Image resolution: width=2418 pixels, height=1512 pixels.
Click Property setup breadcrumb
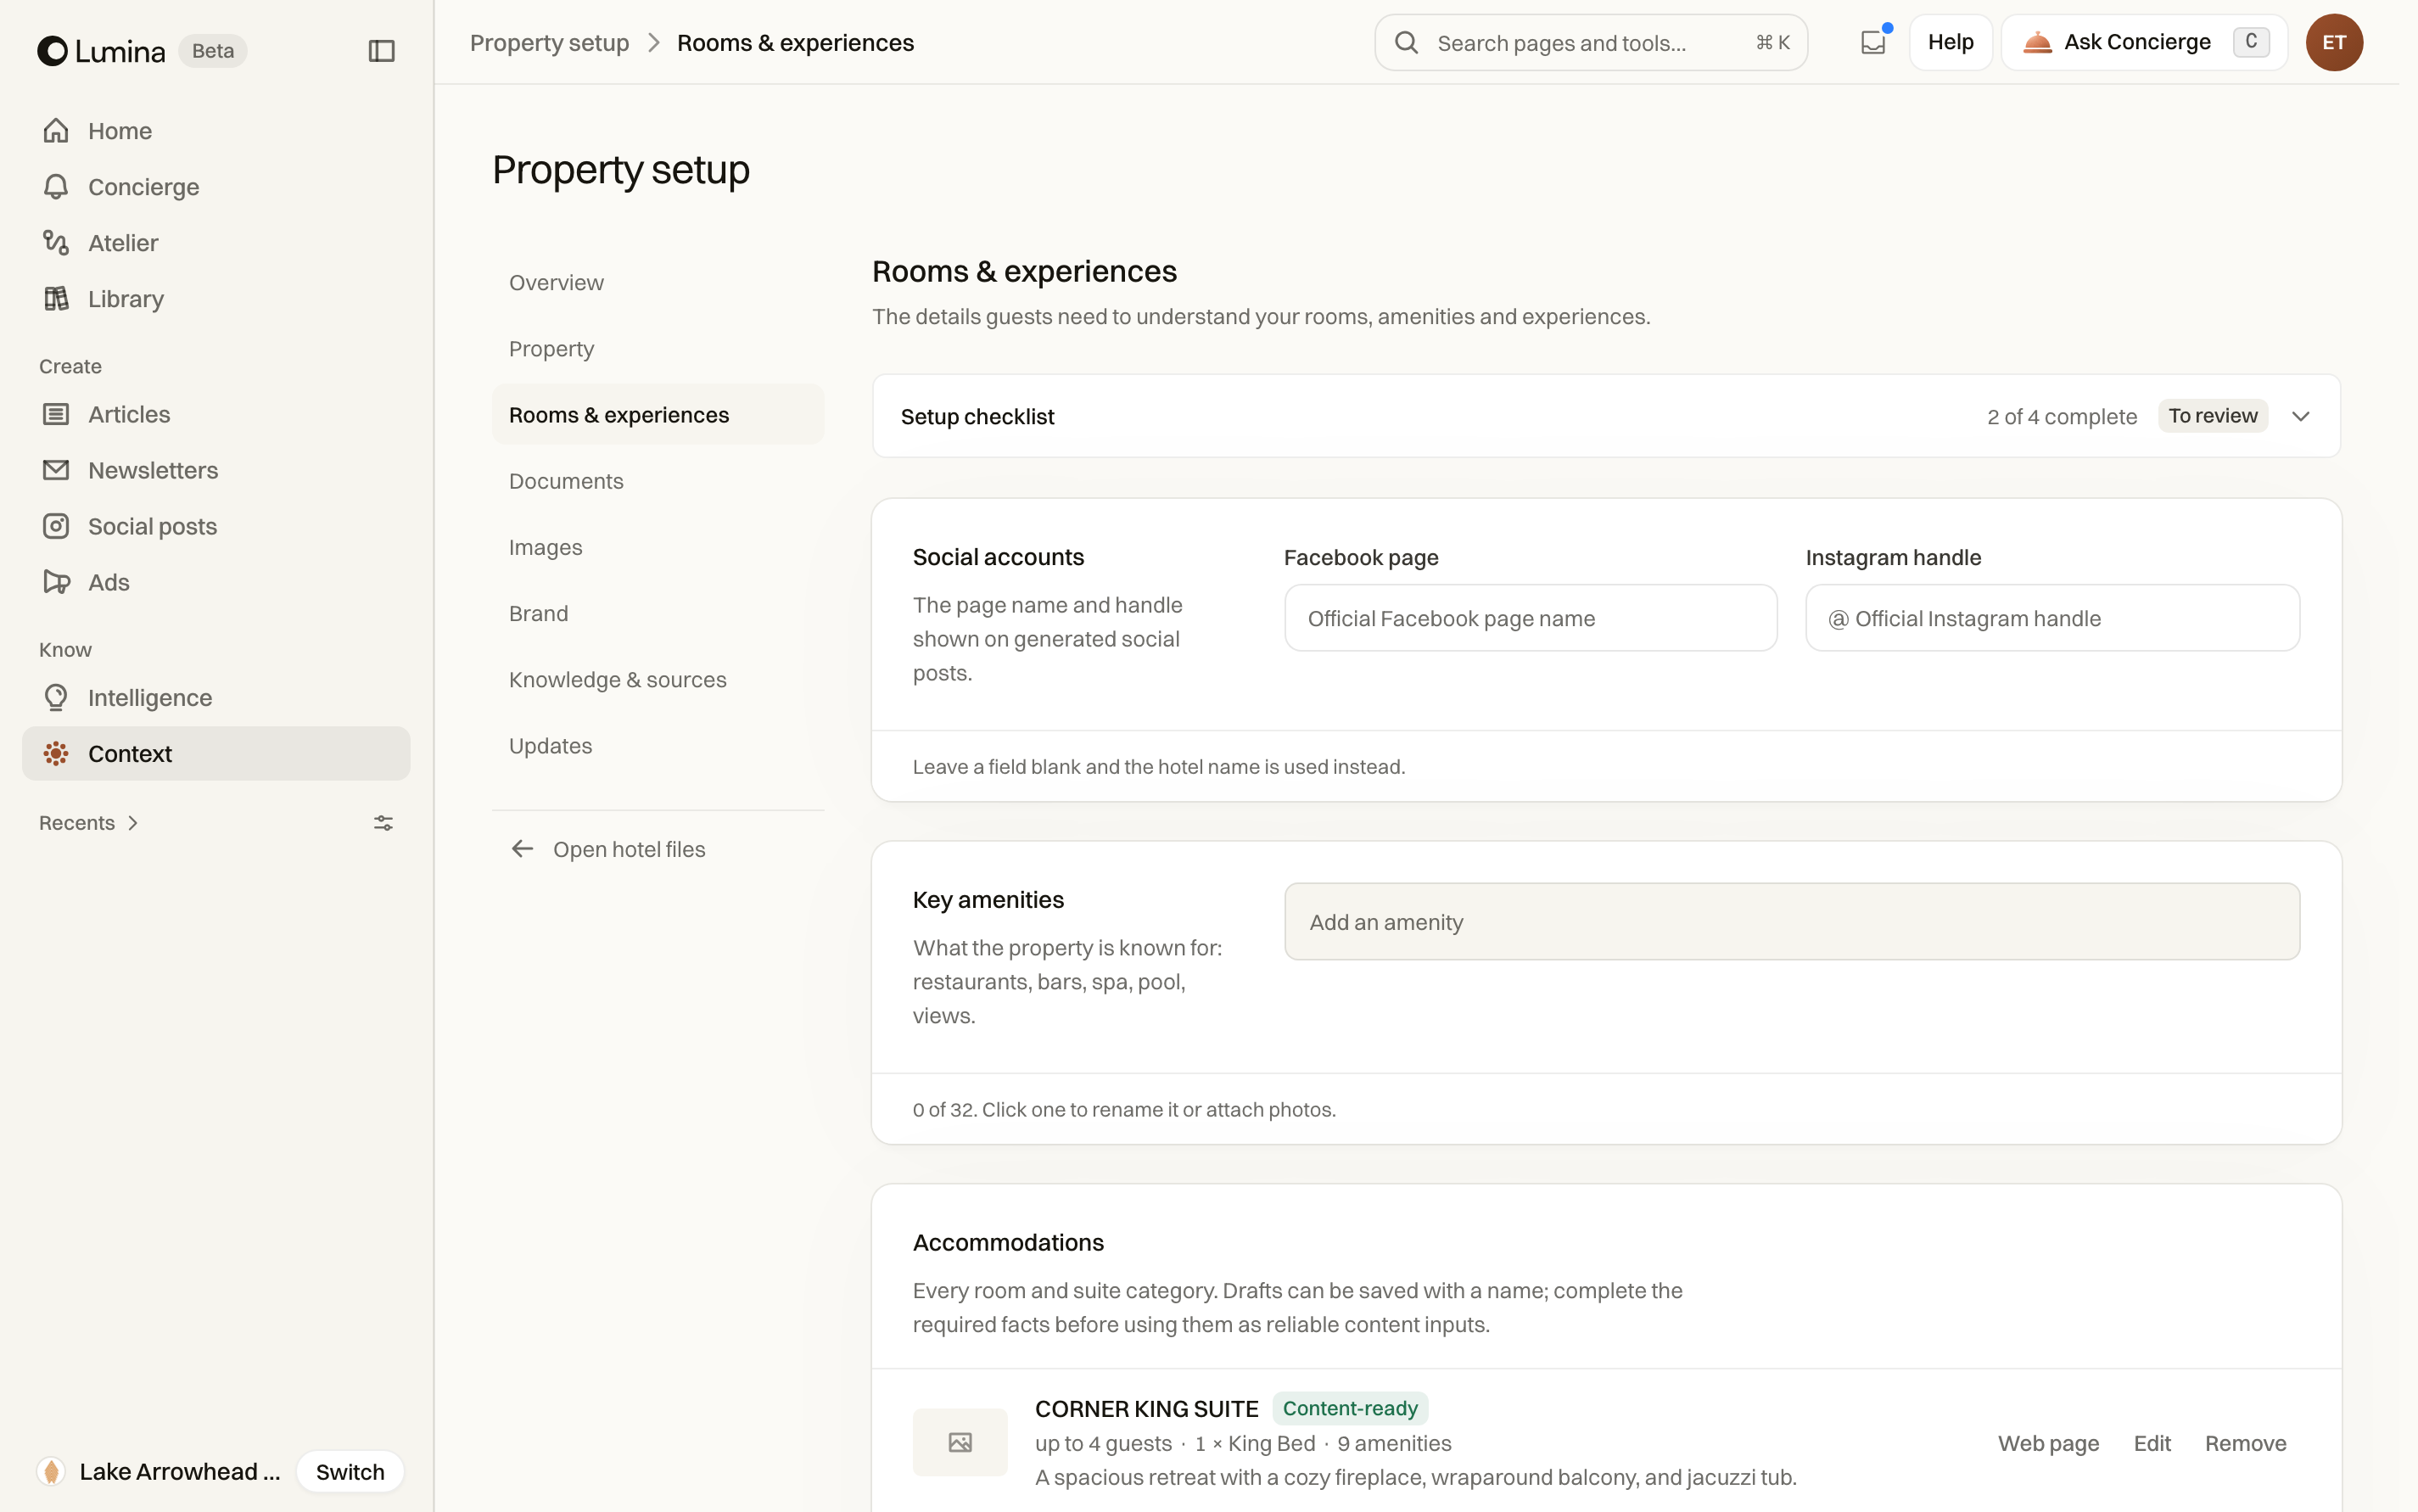(x=549, y=43)
